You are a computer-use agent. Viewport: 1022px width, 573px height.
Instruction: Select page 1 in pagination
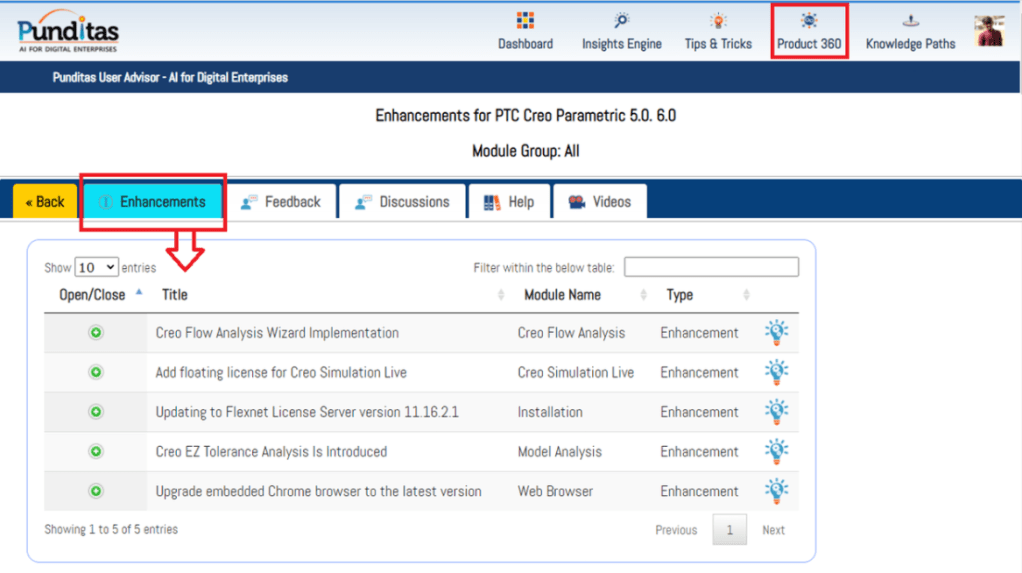tap(729, 530)
